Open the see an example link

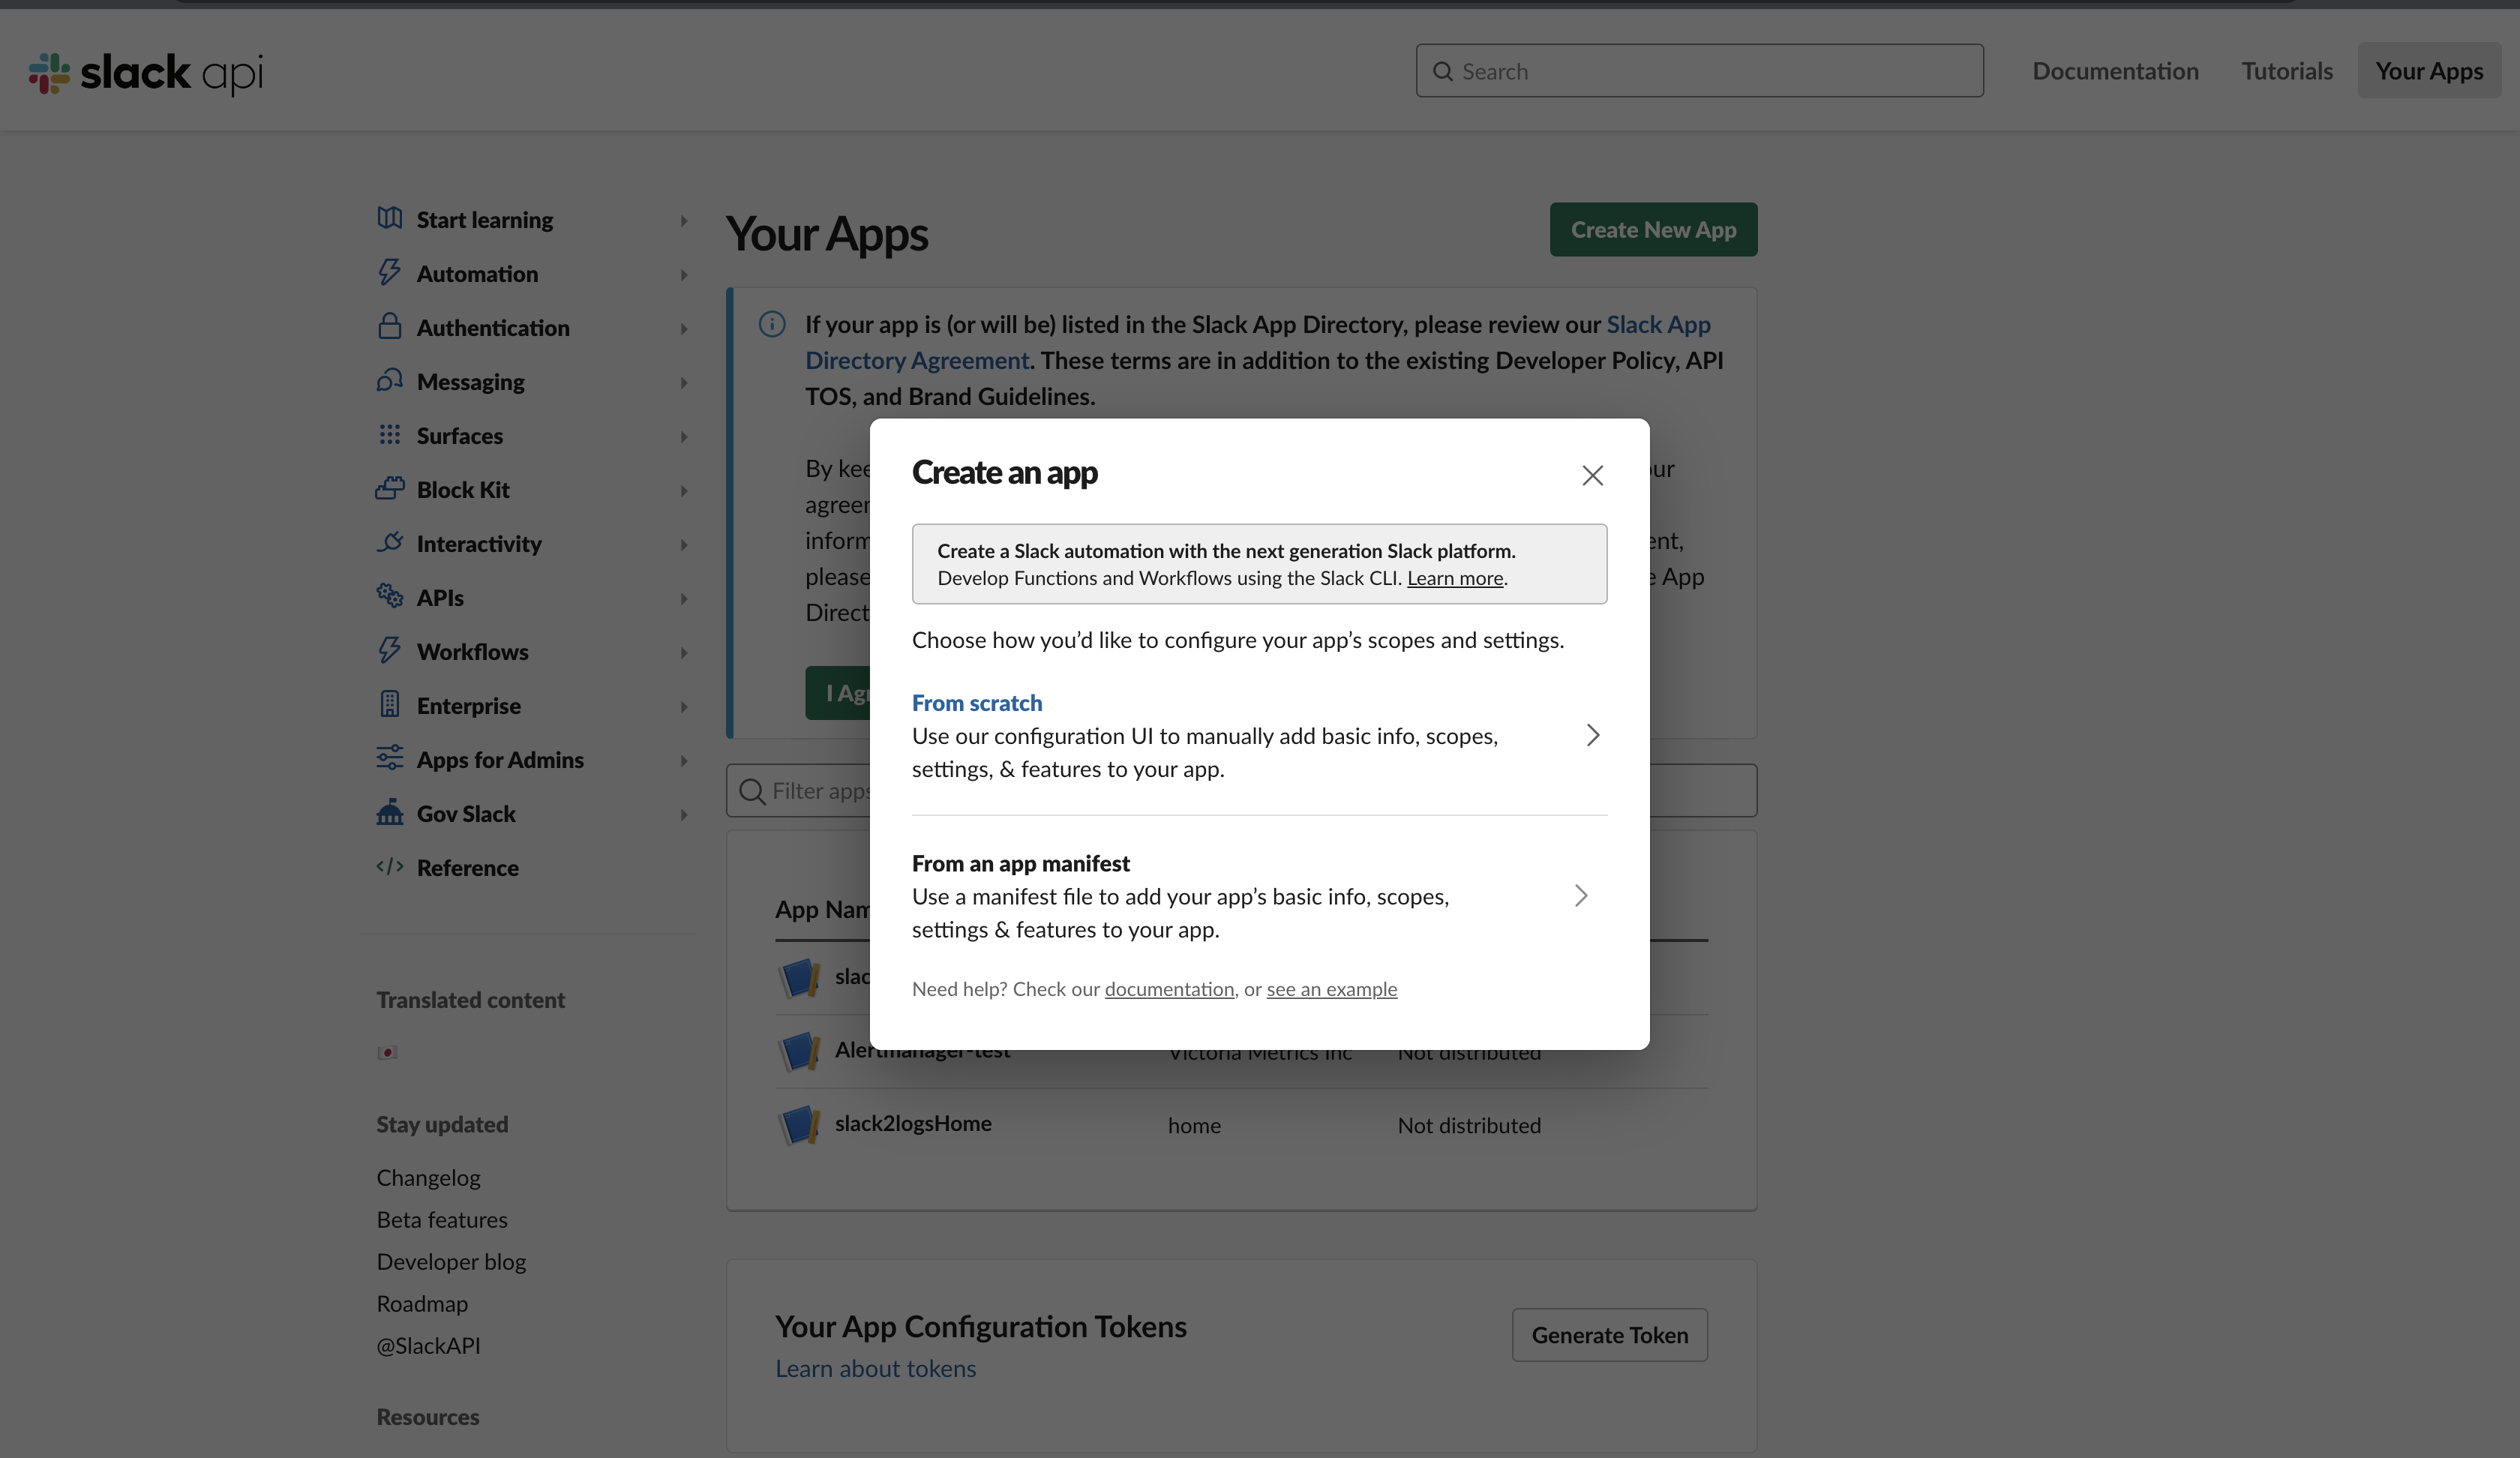click(x=1332, y=989)
